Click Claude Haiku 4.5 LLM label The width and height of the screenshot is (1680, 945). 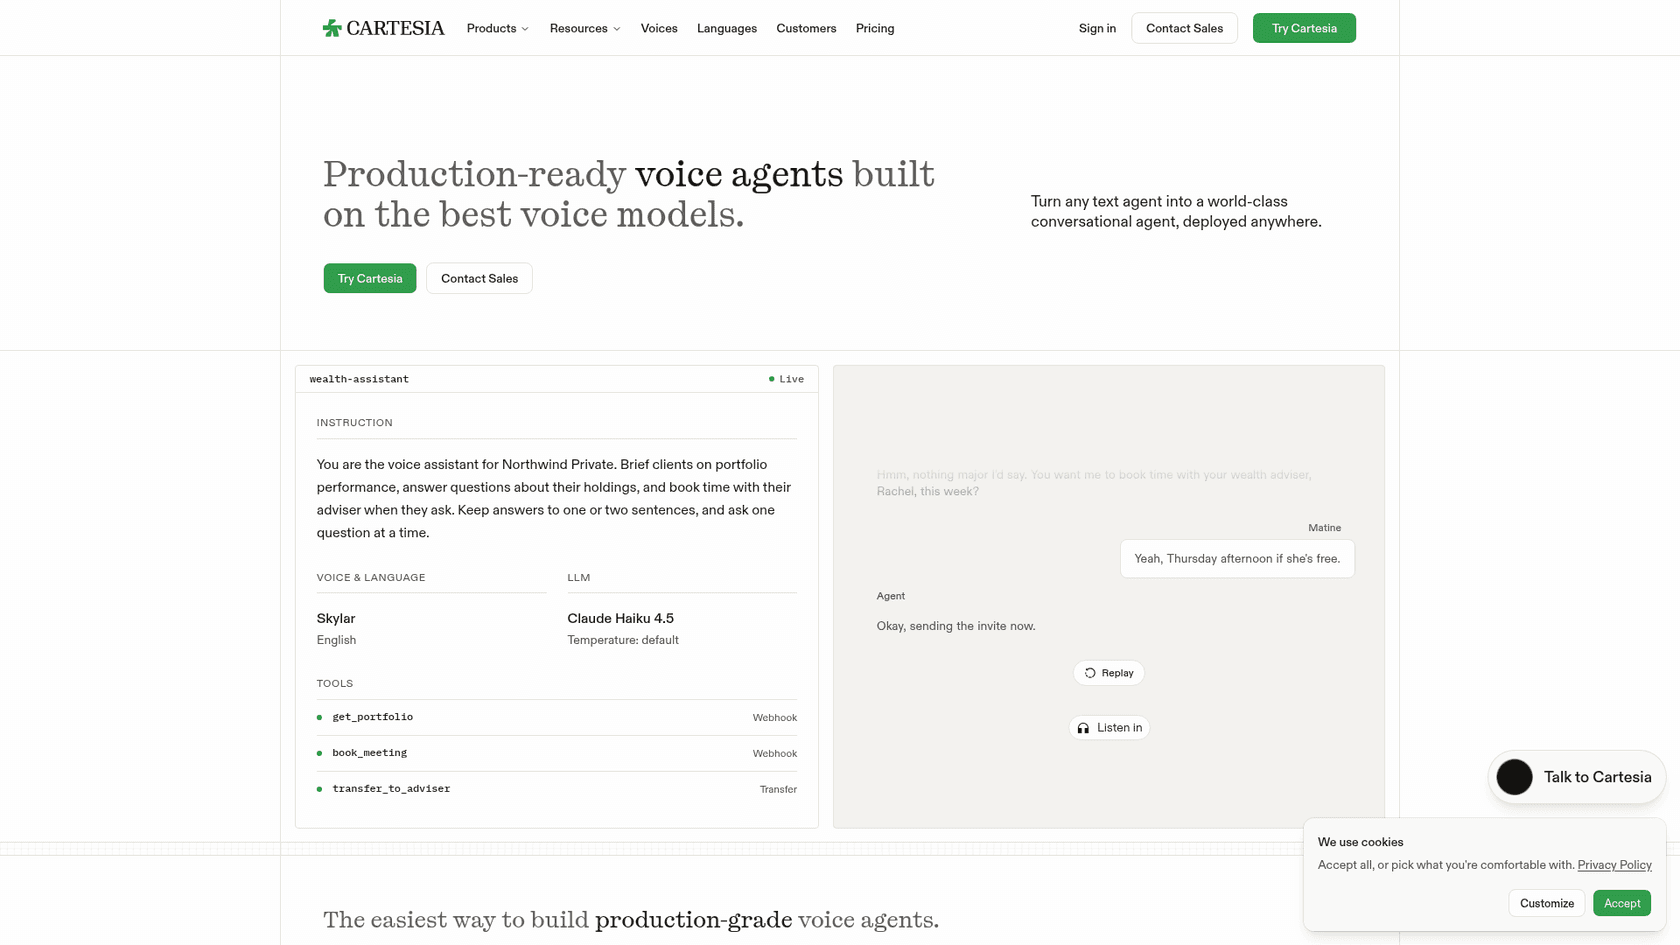click(x=620, y=618)
